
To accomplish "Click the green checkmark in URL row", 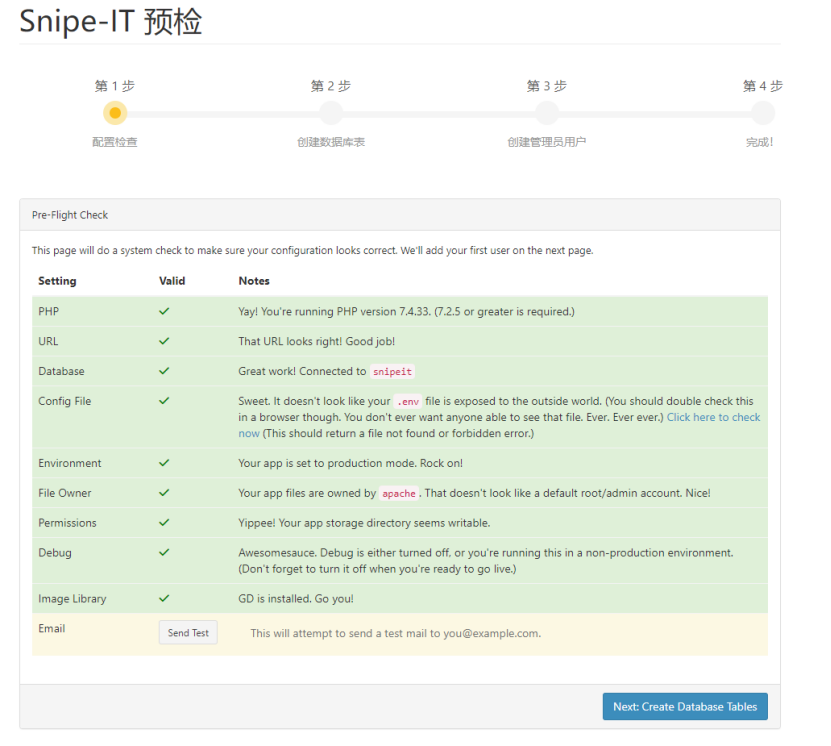I will pos(164,341).
